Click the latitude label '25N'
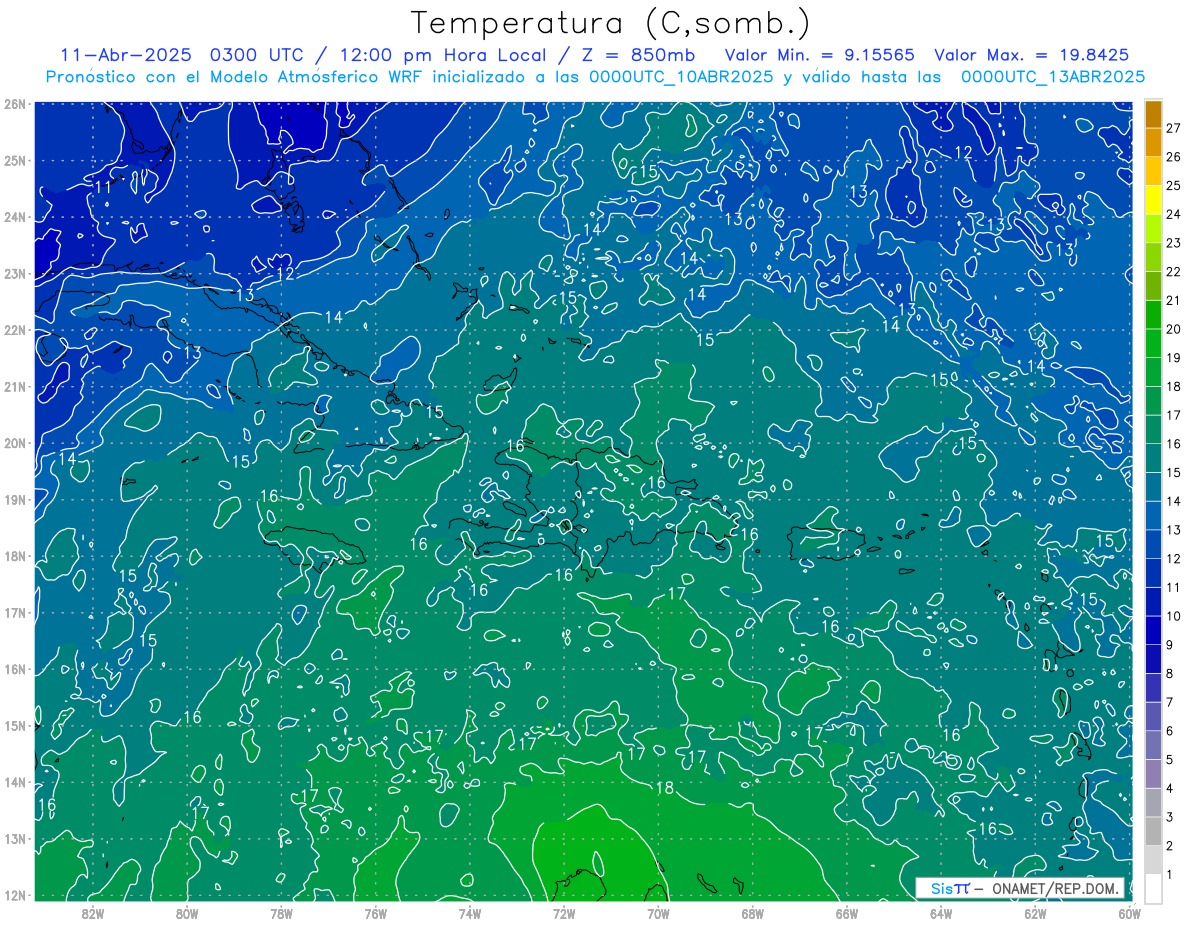 [x=14, y=161]
